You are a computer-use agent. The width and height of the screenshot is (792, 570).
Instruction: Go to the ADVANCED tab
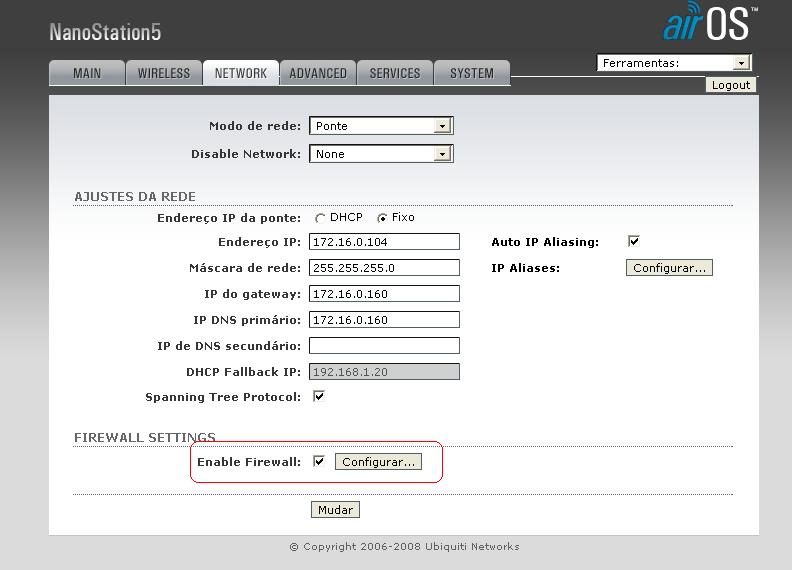pyautogui.click(x=318, y=73)
